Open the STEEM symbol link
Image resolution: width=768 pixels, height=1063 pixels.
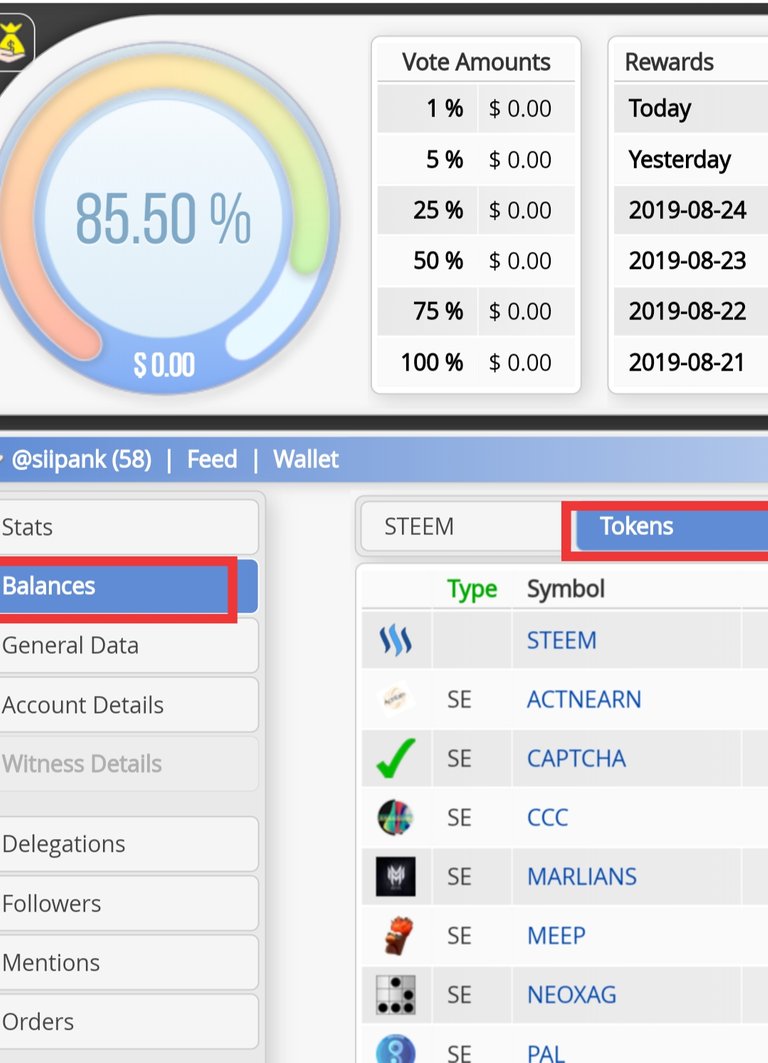pos(562,640)
